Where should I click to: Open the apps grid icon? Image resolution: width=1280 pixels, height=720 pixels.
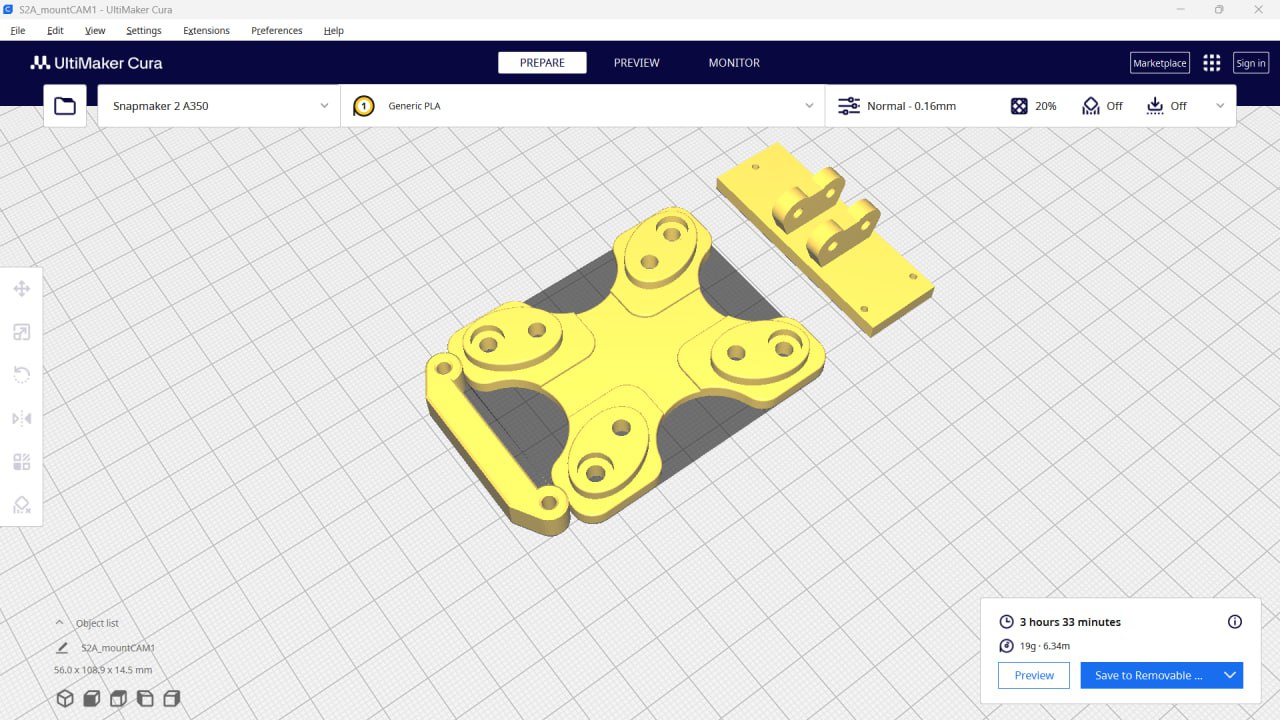point(1211,63)
